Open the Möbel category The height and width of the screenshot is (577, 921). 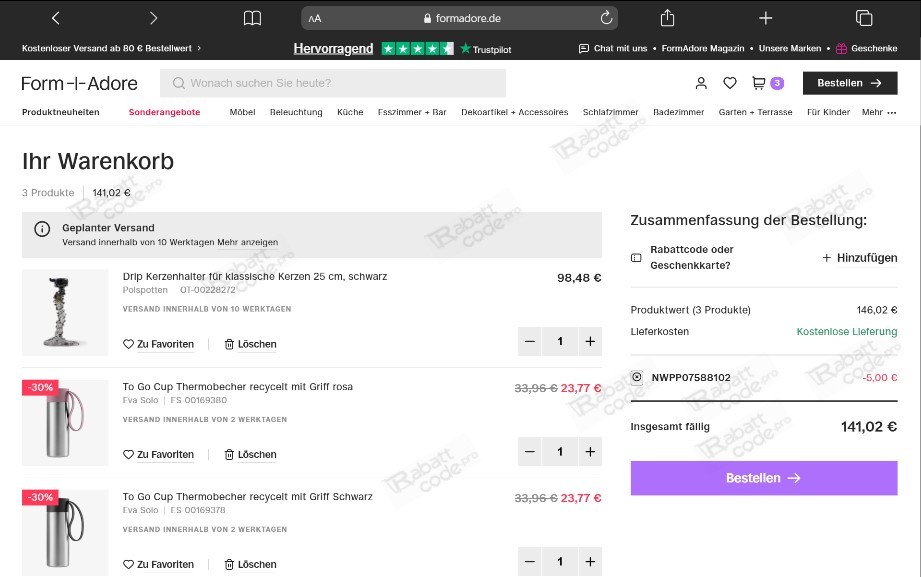tap(242, 112)
